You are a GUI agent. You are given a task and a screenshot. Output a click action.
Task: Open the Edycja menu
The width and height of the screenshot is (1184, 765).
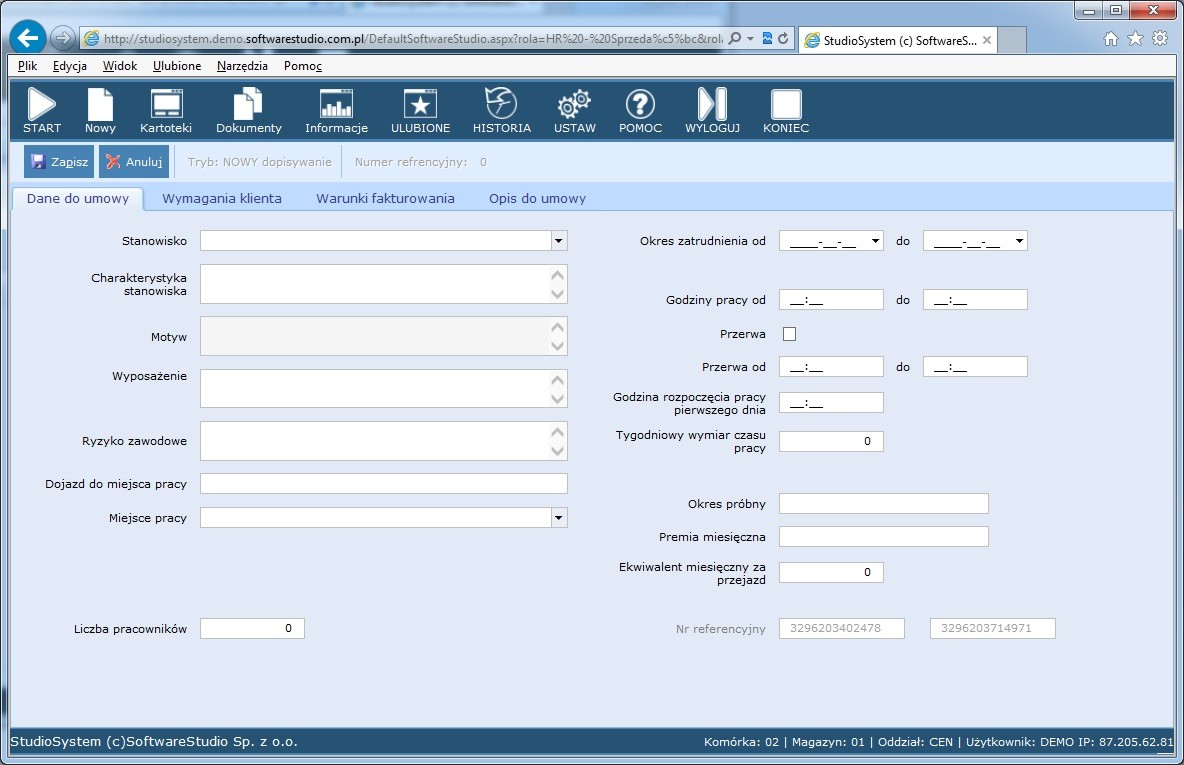coord(69,66)
